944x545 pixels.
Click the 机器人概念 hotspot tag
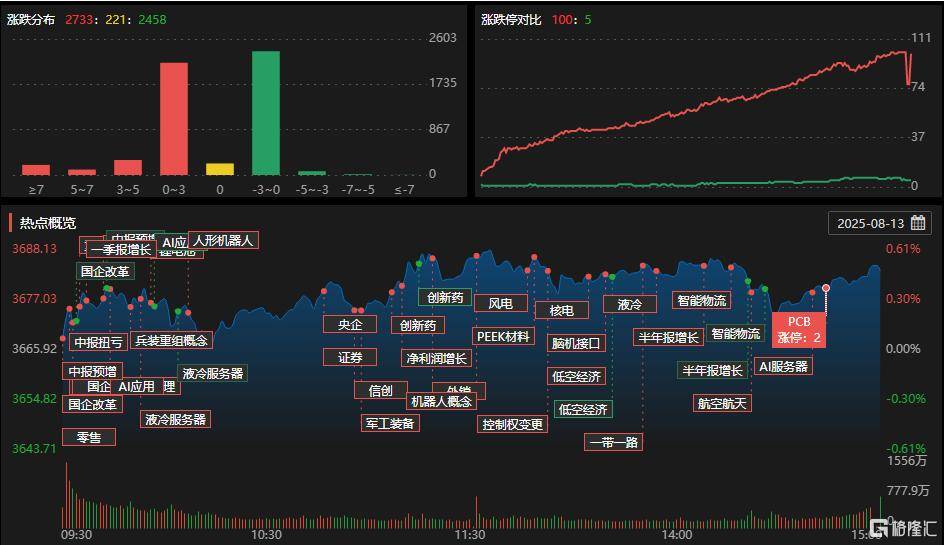pyautogui.click(x=441, y=401)
